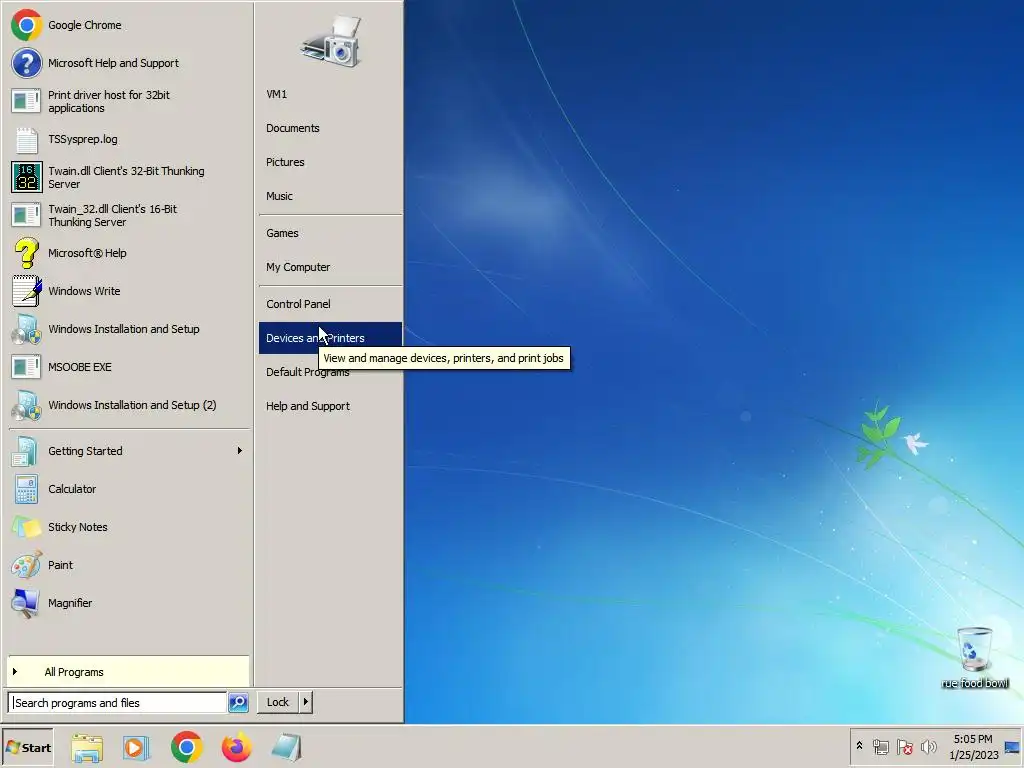
Task: Click the Getting Started icon
Action: pos(25,451)
